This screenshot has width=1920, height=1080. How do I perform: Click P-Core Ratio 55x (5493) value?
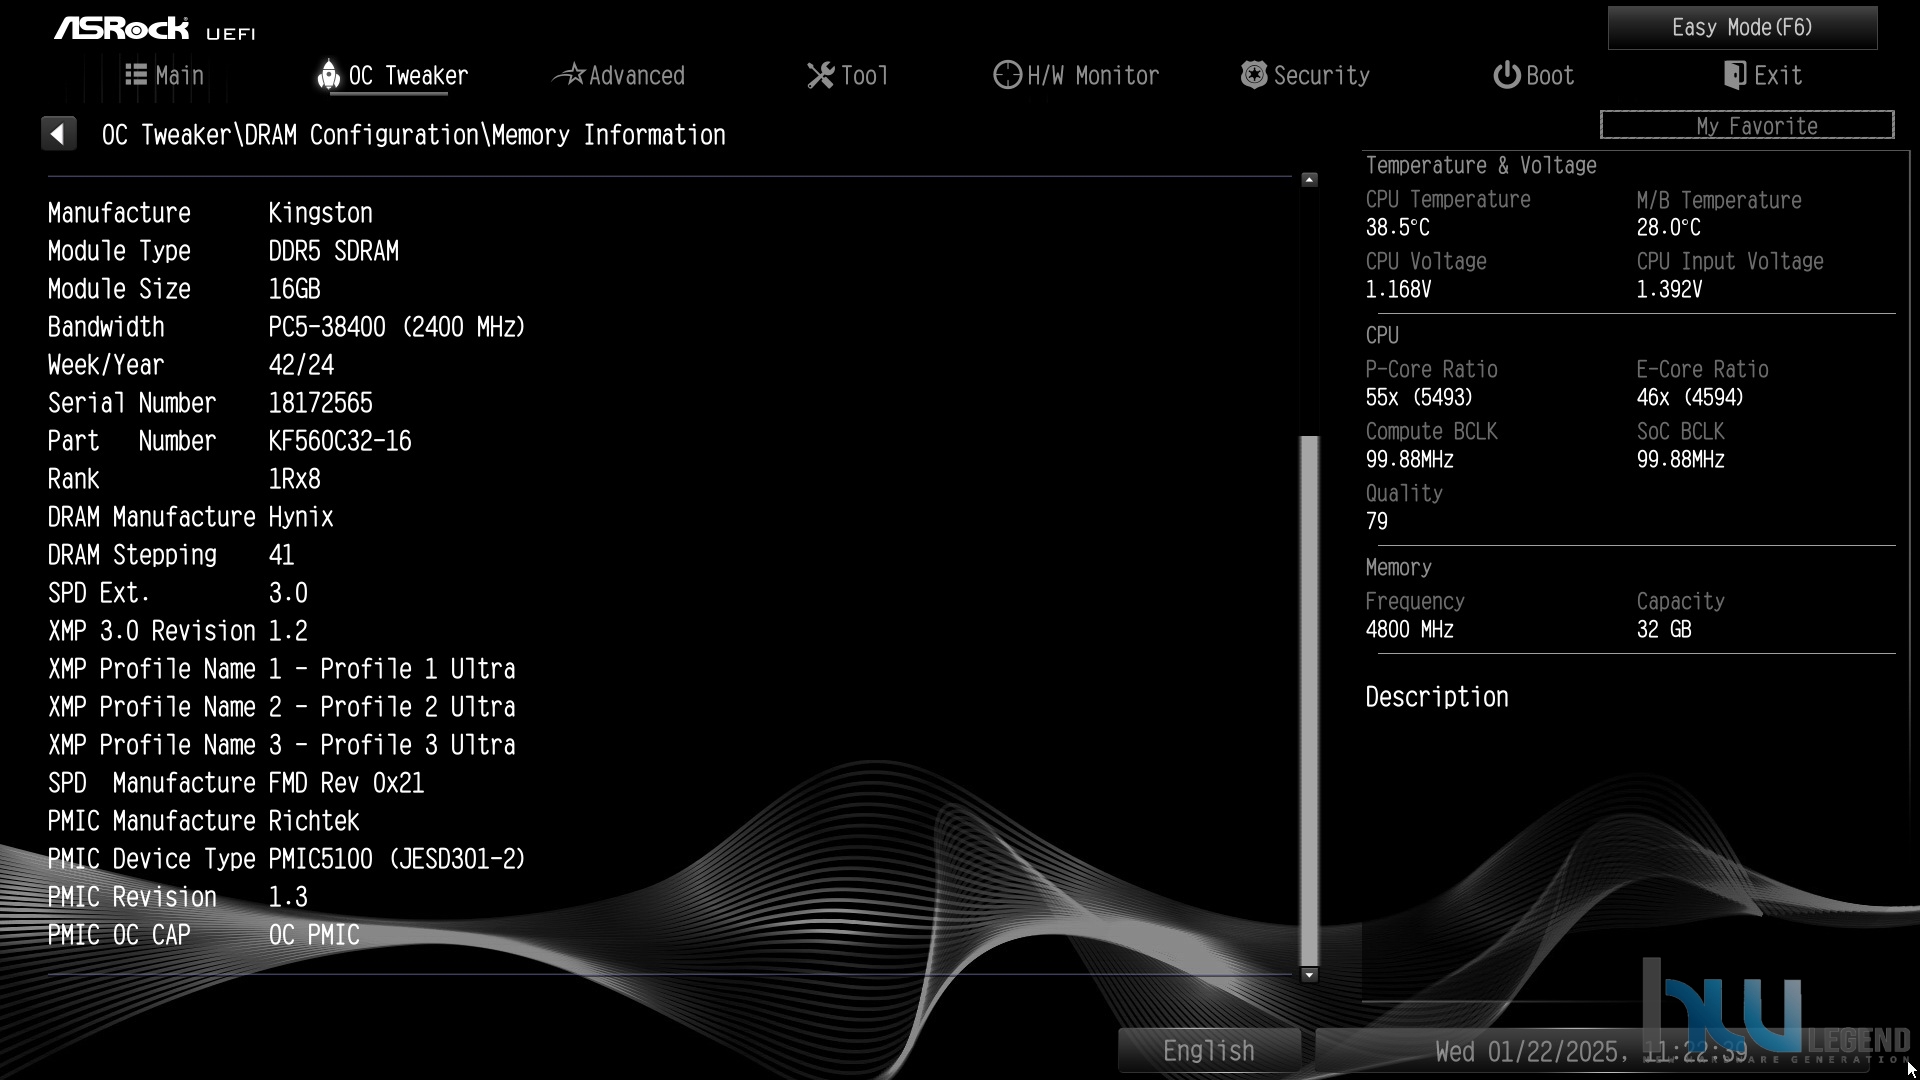pyautogui.click(x=1419, y=398)
